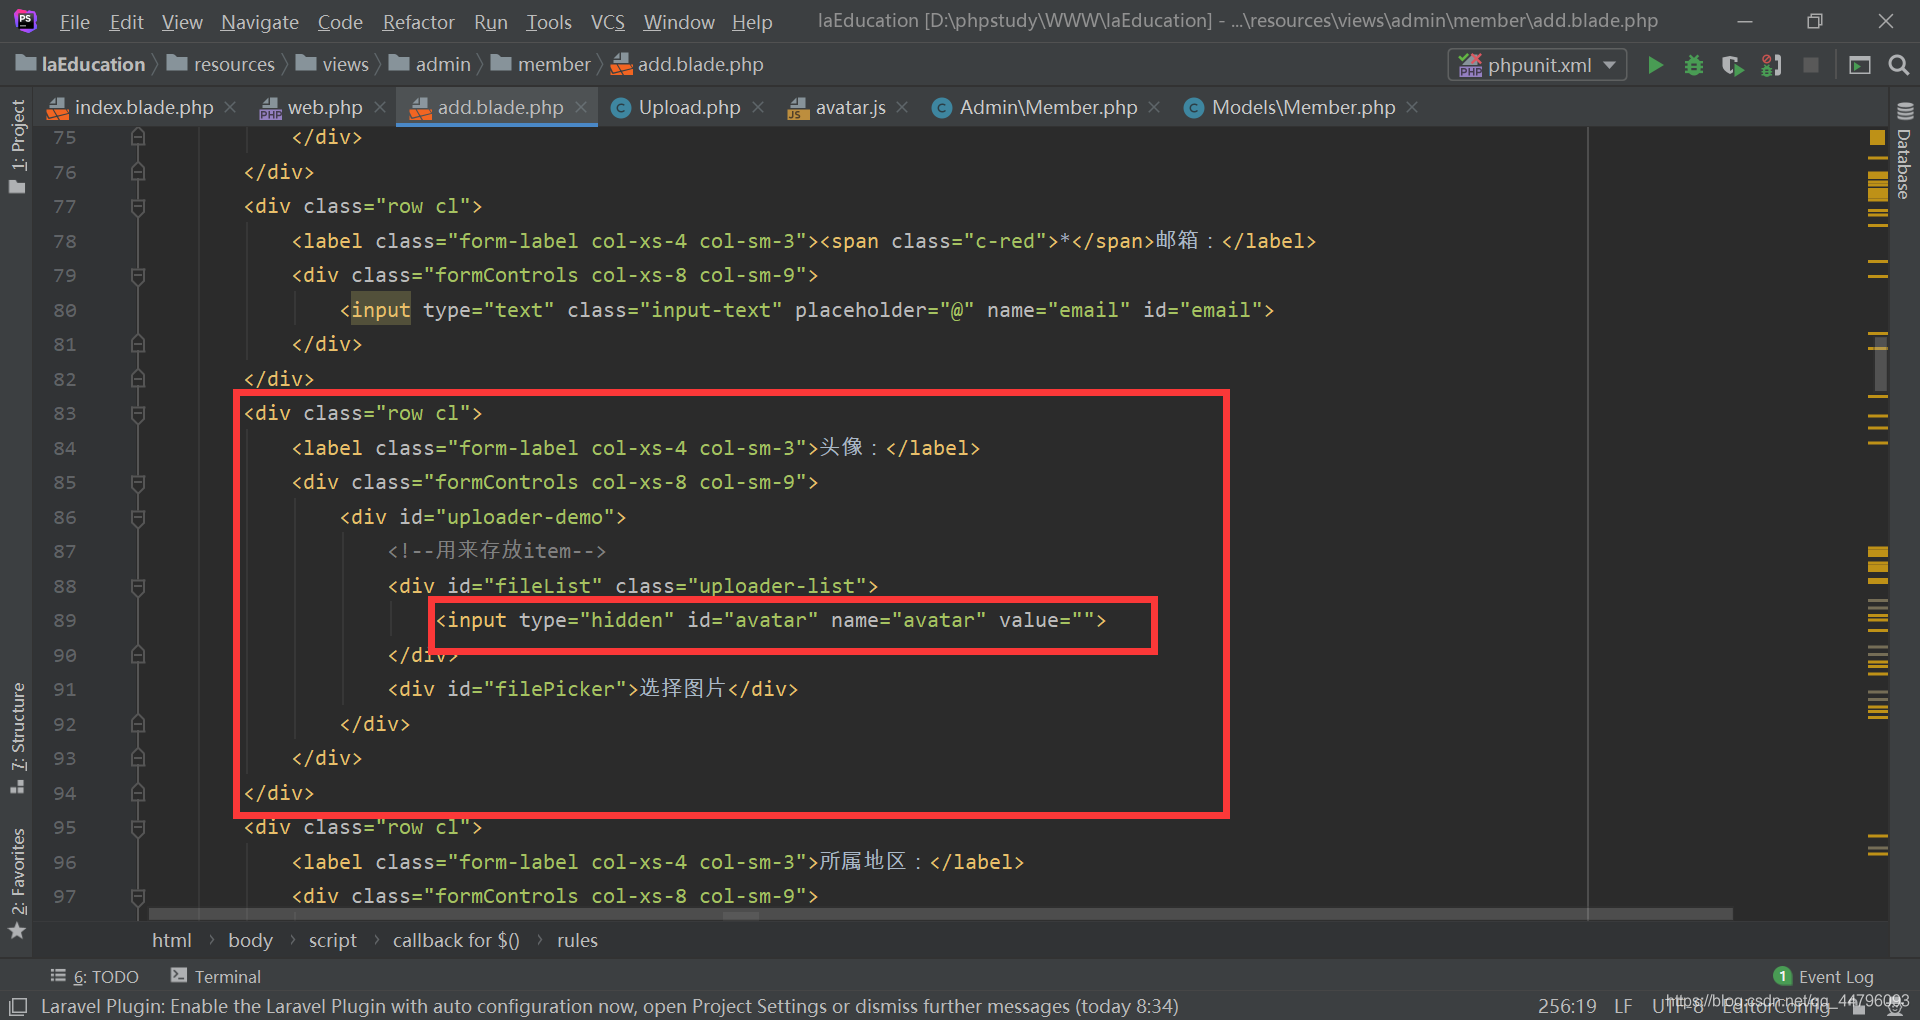
Task: Click the LF line separator indicator
Action: click(1623, 1006)
